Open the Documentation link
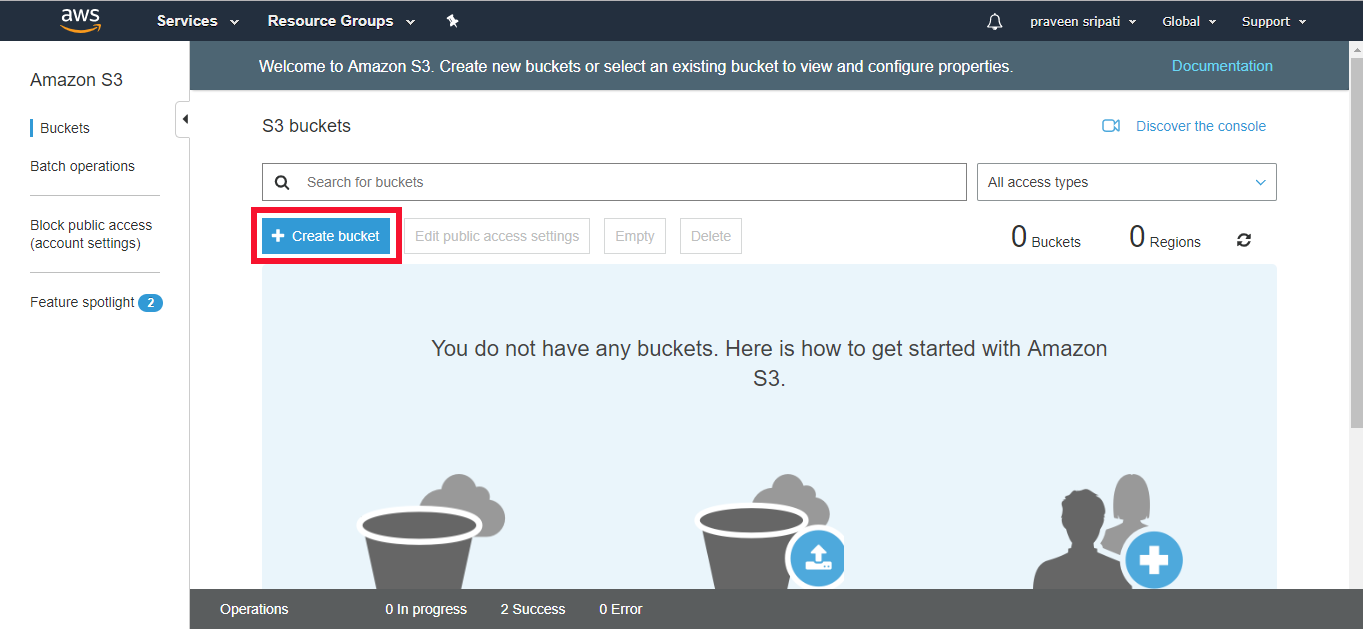 pos(1222,66)
